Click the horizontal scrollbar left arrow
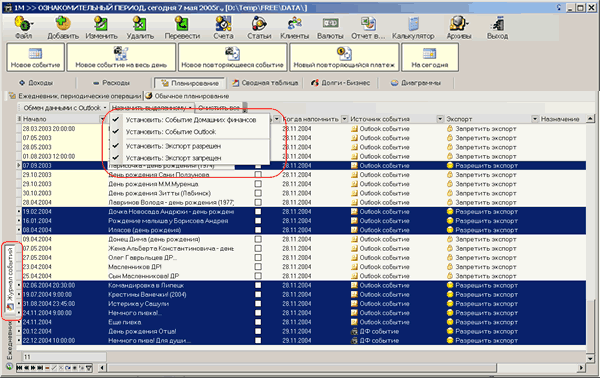Viewport: 600px width, 378px height. (x=102, y=368)
